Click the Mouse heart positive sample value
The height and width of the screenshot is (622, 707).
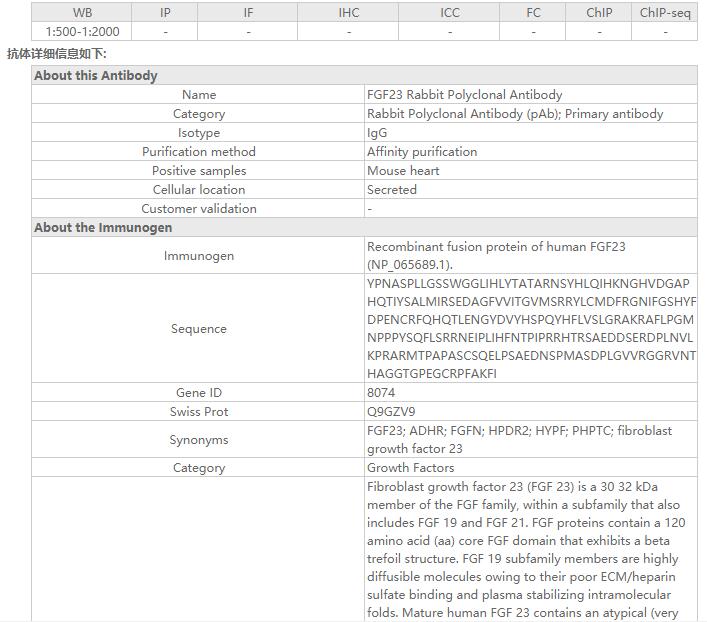pos(403,171)
